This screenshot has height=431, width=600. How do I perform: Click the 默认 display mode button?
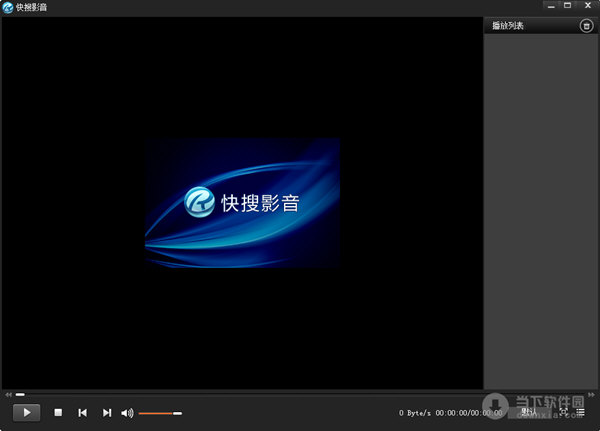pos(529,411)
